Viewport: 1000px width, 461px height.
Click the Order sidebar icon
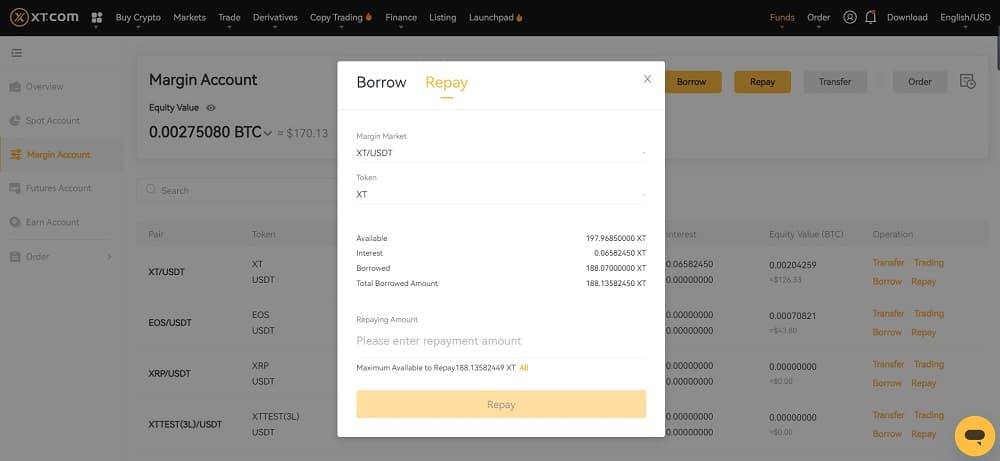15,256
